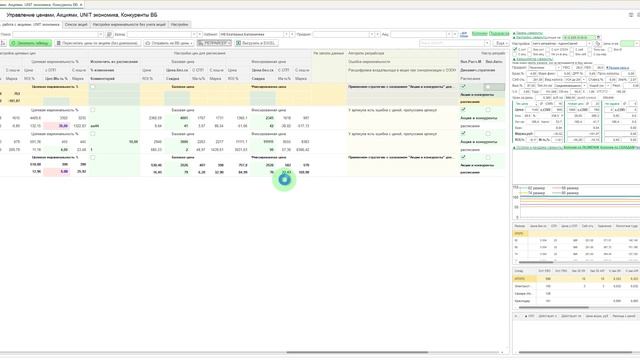The image size is (640, 360).
Task: Open the Настройка dropdown in right panel
Action: (x=589, y=43)
